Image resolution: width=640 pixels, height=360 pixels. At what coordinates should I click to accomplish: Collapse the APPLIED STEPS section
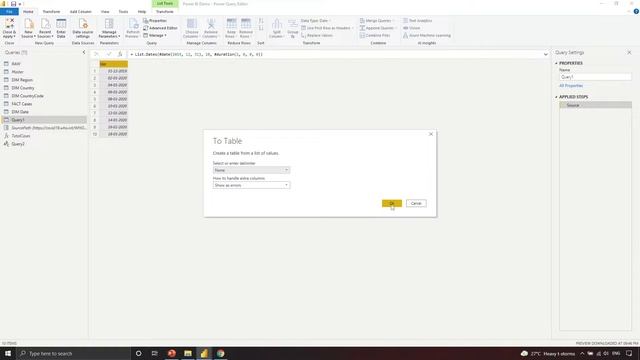click(x=556, y=97)
